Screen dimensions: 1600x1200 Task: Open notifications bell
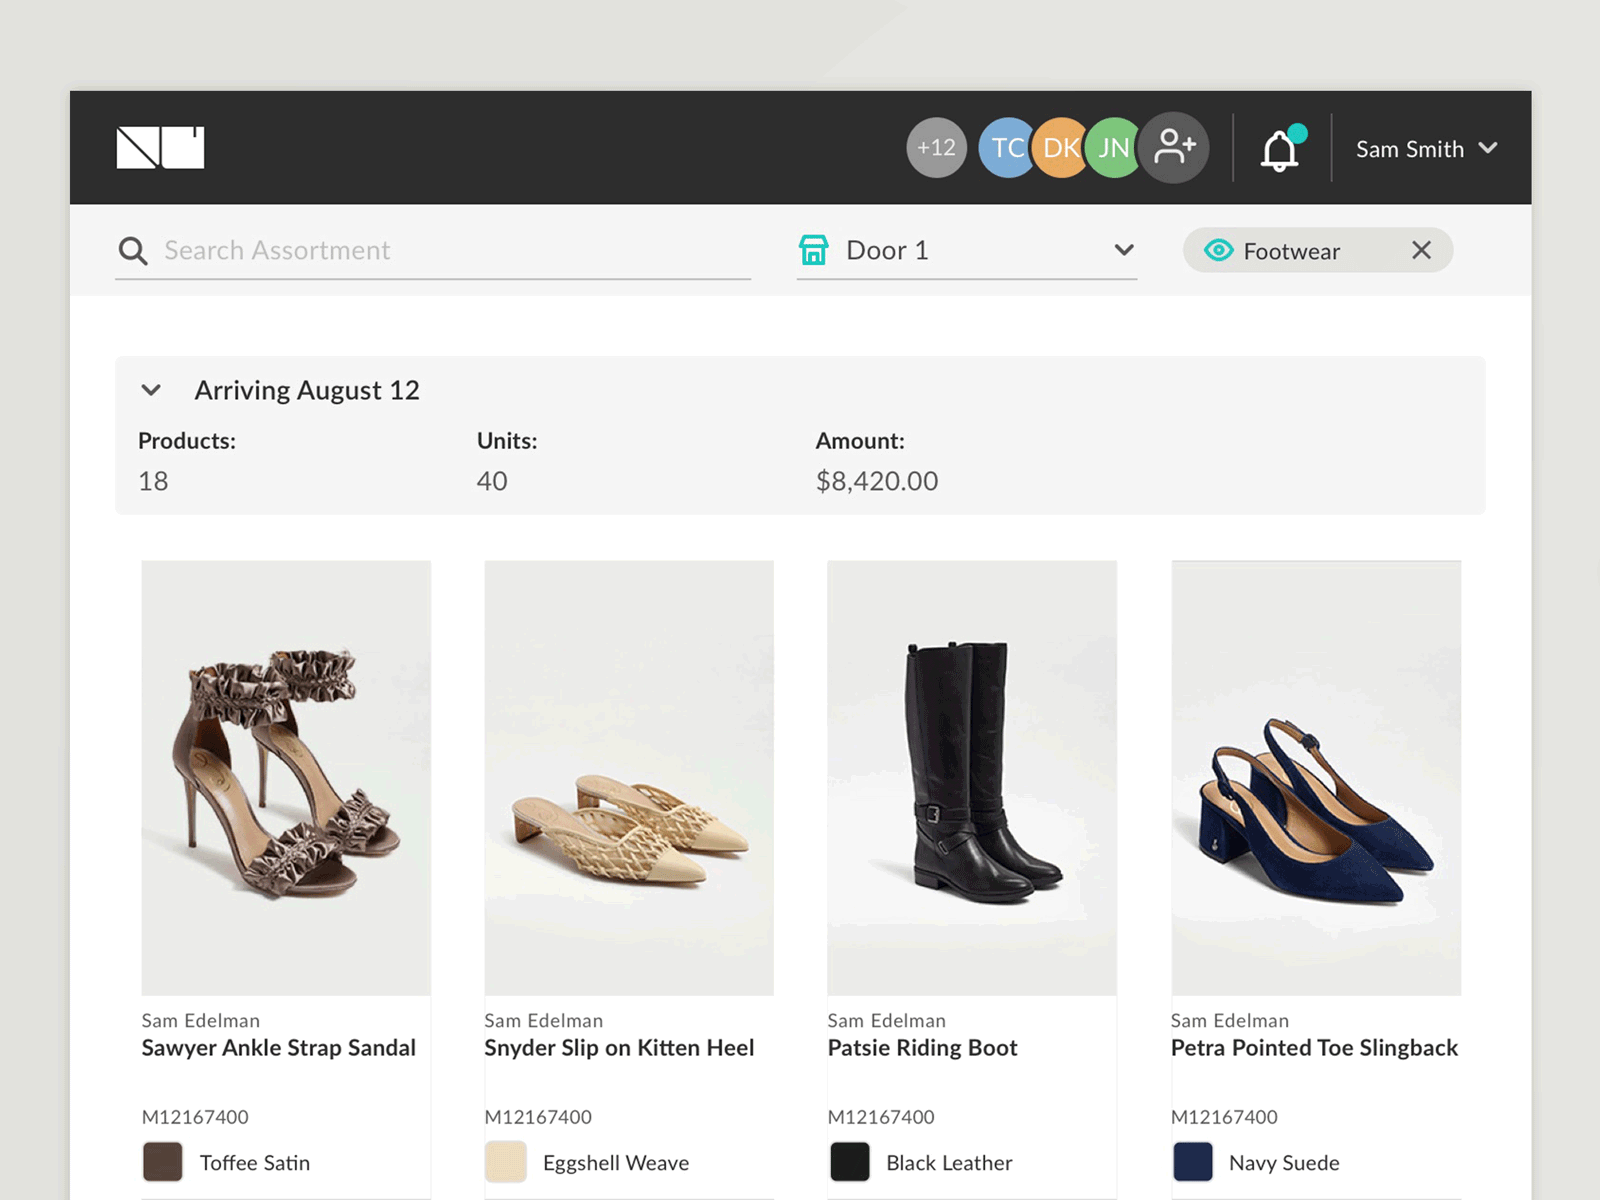[x=1280, y=150]
